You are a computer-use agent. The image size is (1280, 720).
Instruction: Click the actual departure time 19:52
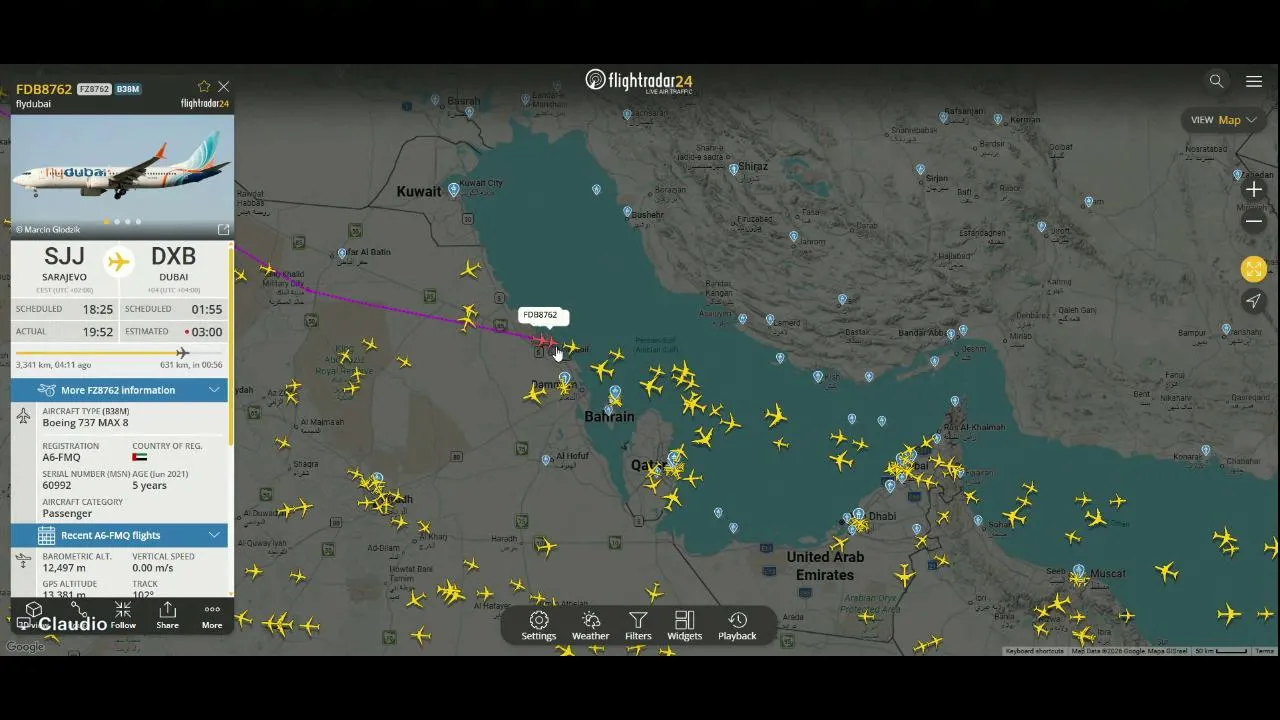point(97,332)
